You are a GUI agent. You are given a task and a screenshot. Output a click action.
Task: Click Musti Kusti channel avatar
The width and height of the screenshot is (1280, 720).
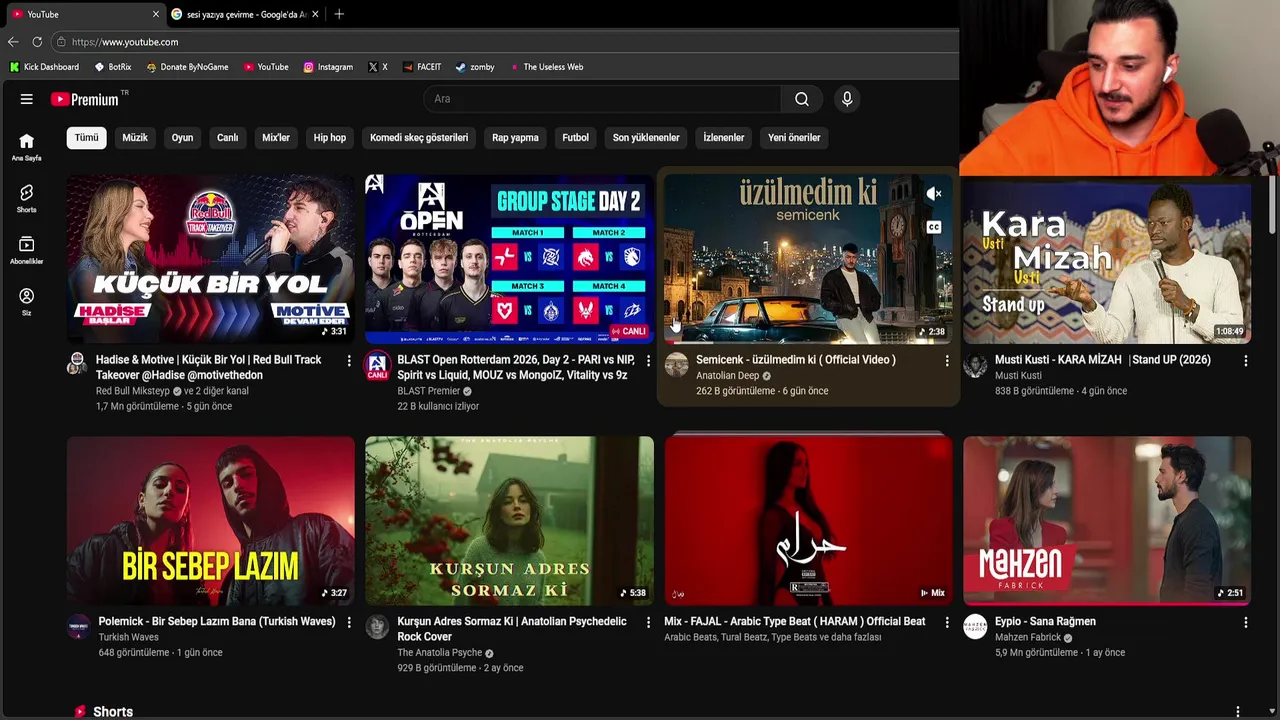[975, 364]
